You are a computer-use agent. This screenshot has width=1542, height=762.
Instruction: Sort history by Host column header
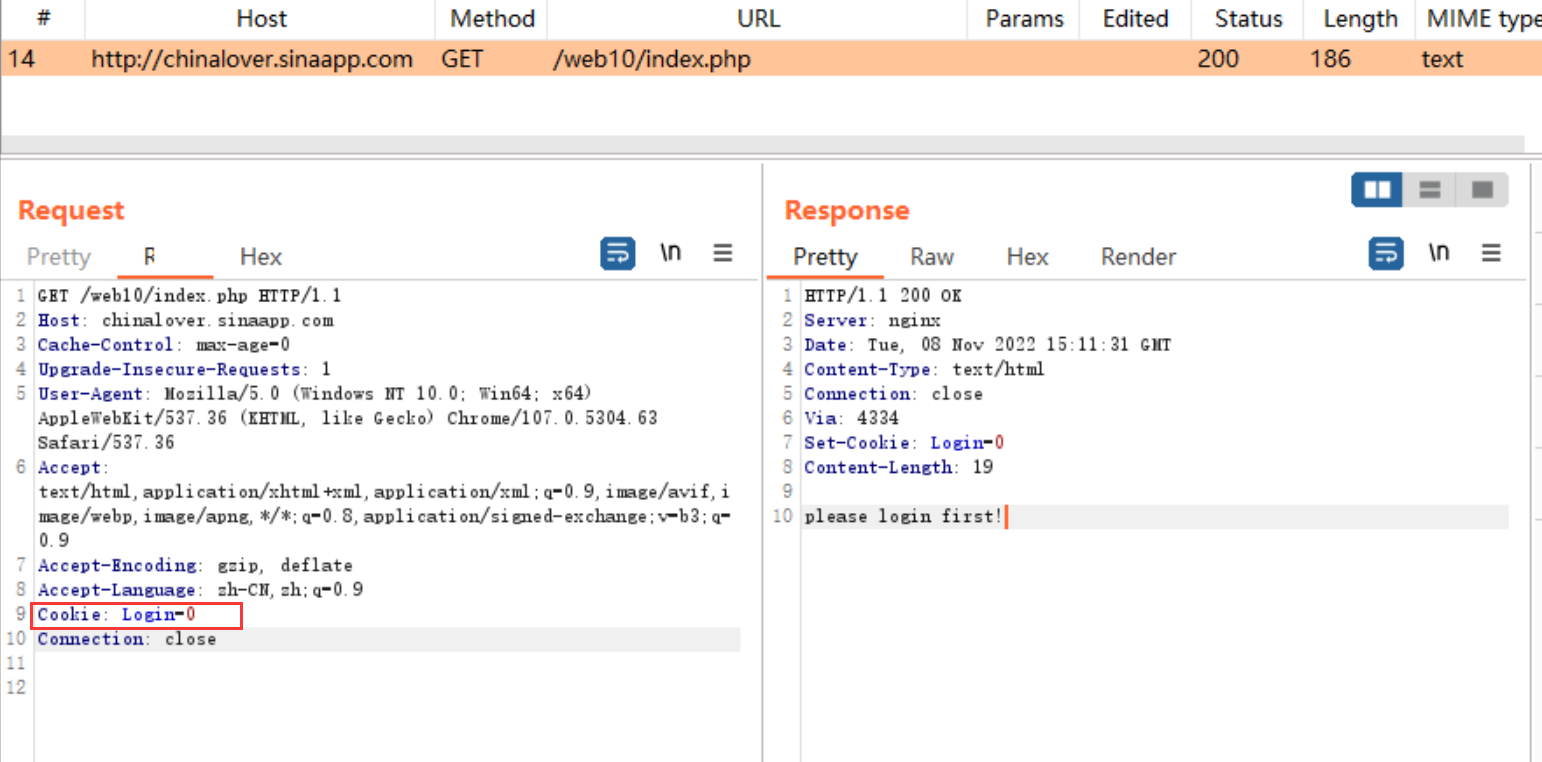261,19
